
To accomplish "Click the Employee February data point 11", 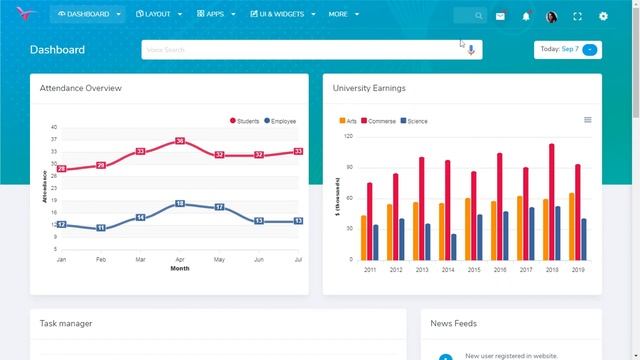I will click(x=101, y=228).
